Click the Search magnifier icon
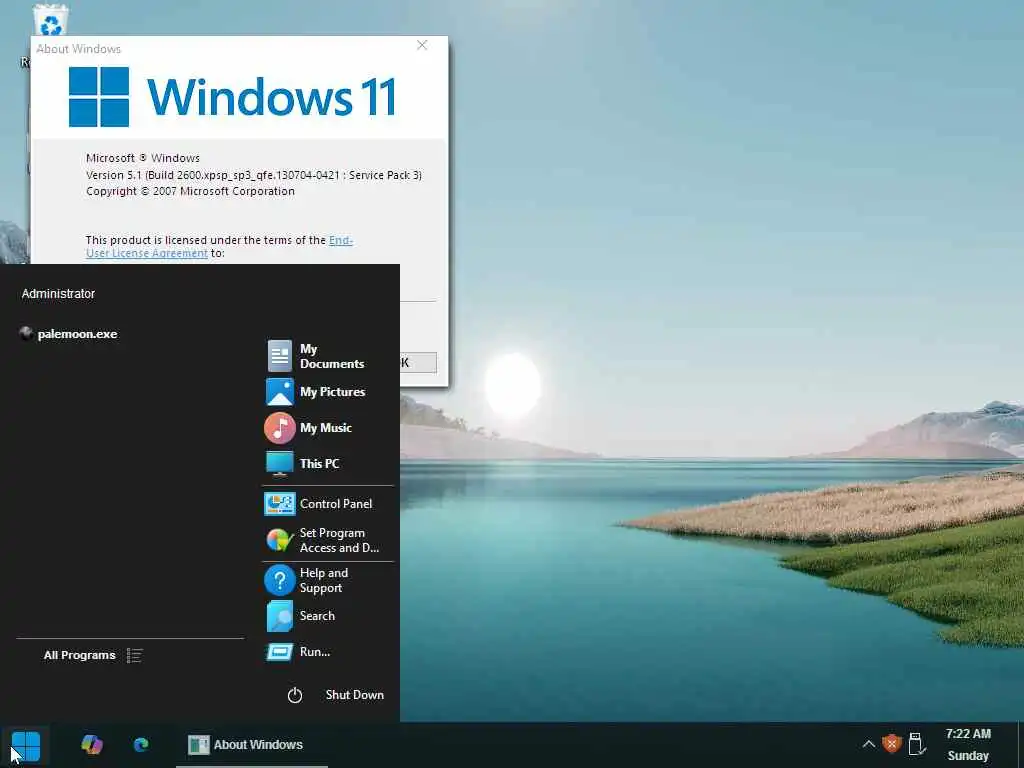 click(280, 616)
